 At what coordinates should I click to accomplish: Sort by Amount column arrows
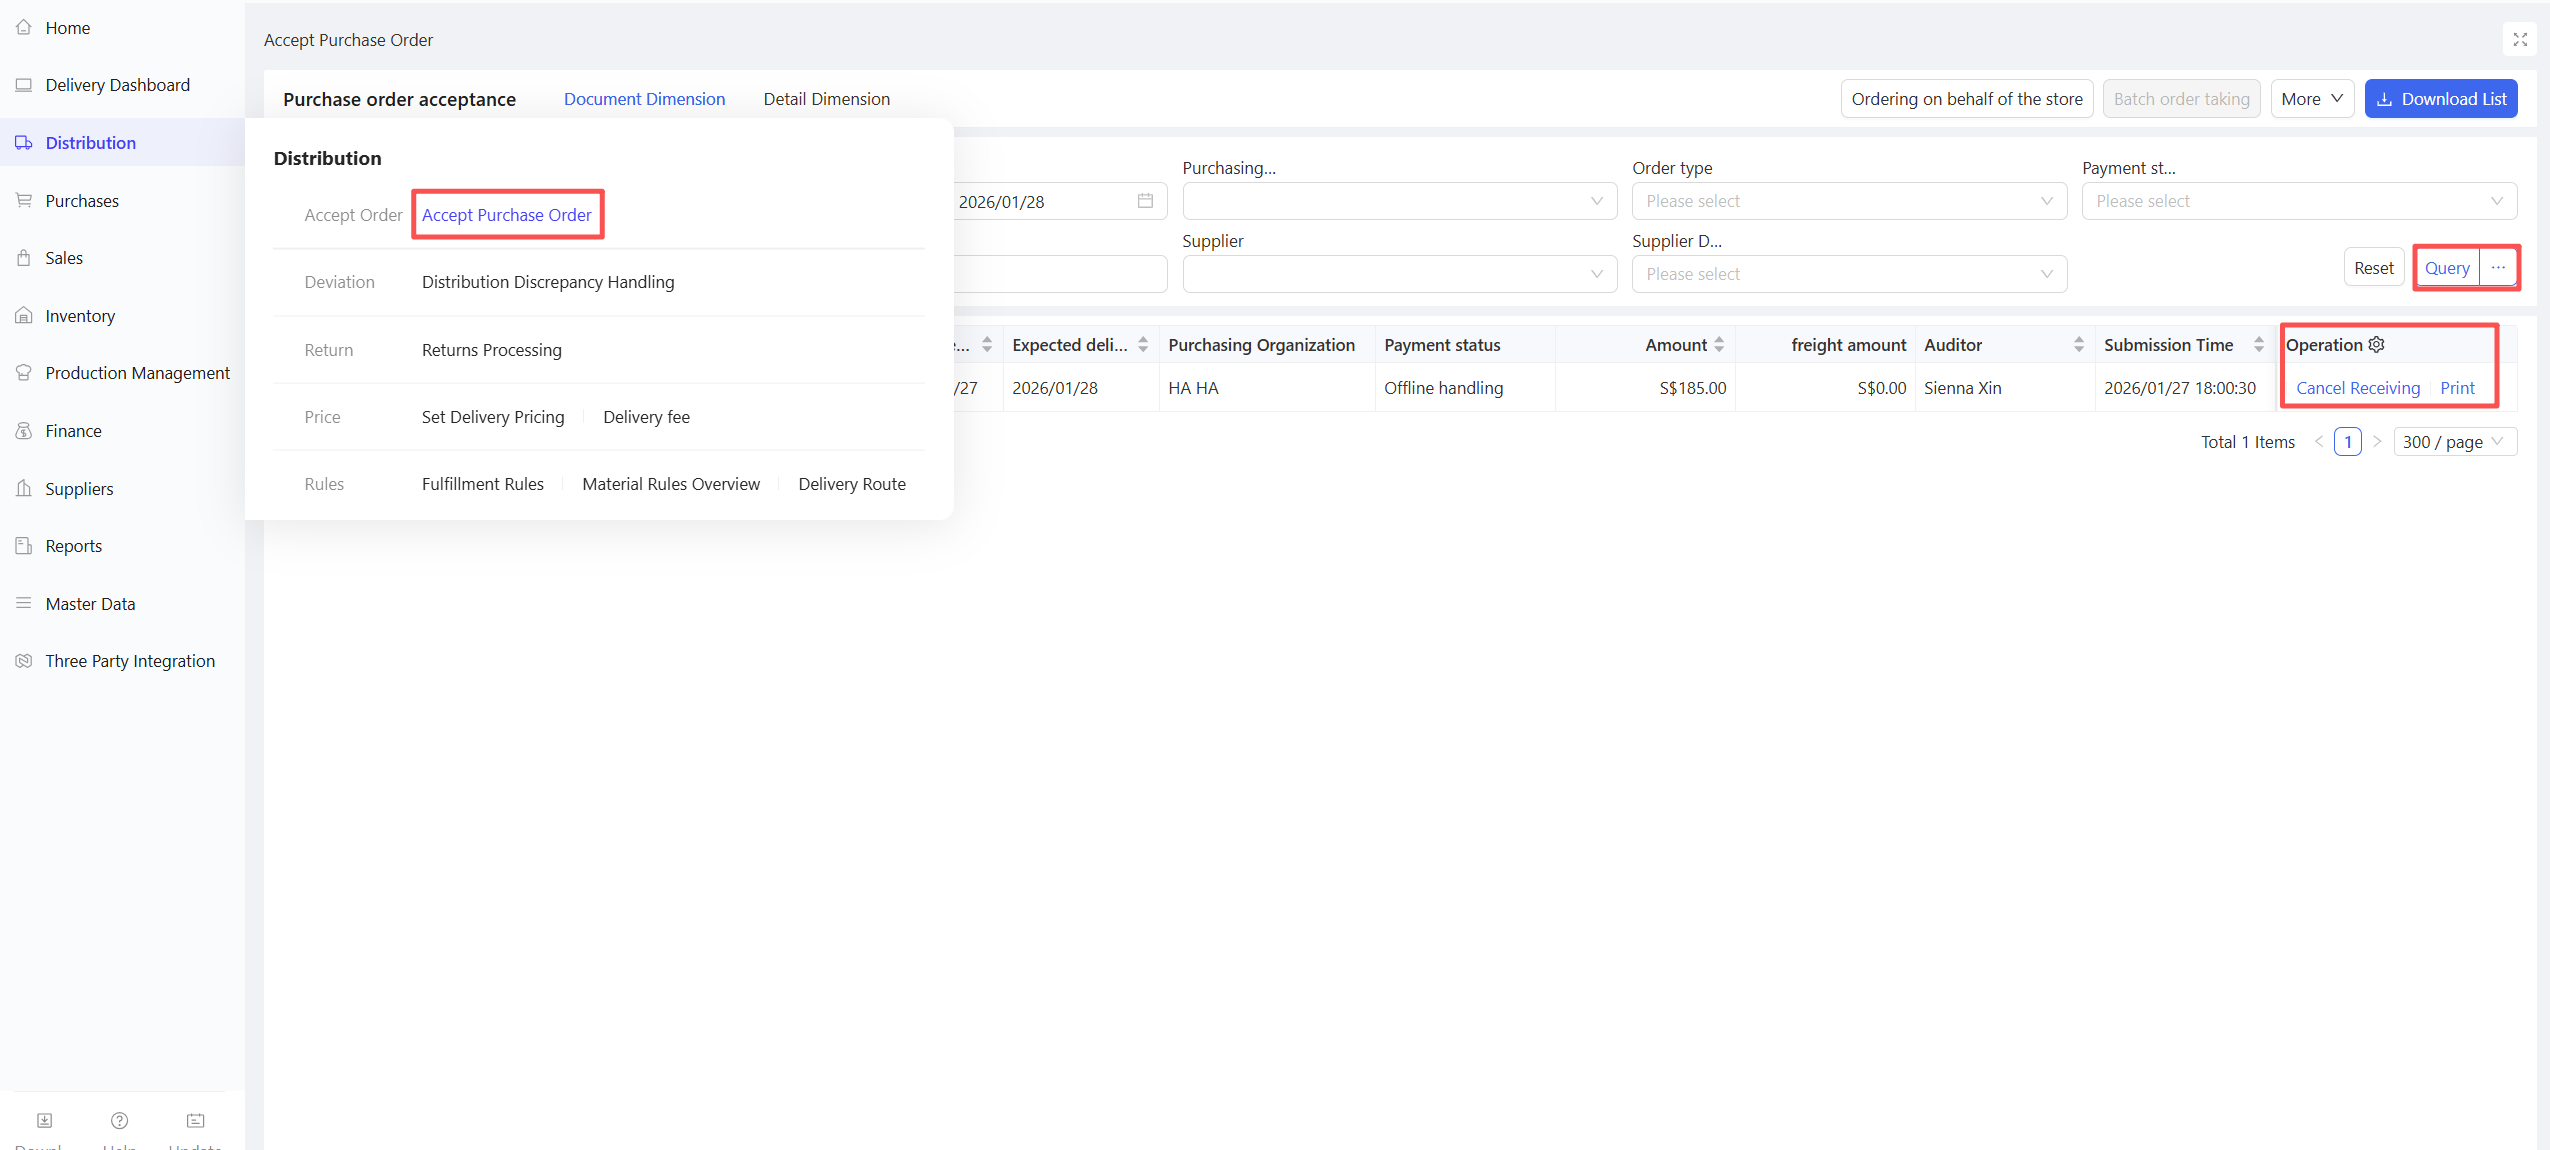pos(1719,345)
